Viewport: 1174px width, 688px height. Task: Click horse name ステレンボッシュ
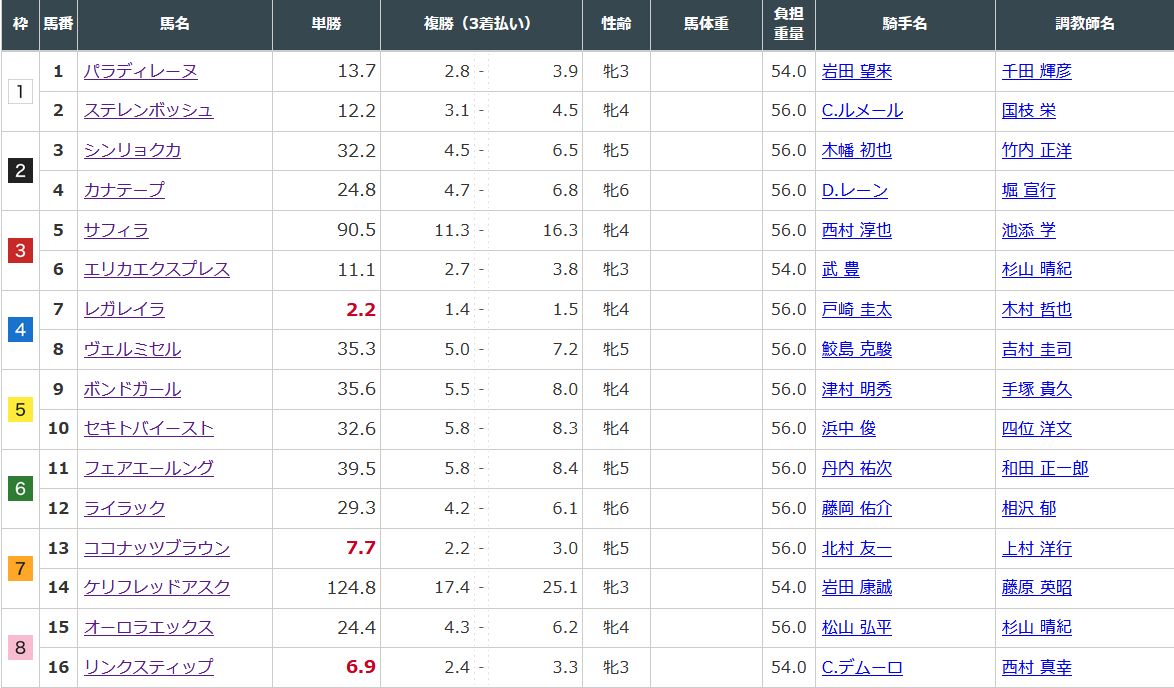point(148,111)
